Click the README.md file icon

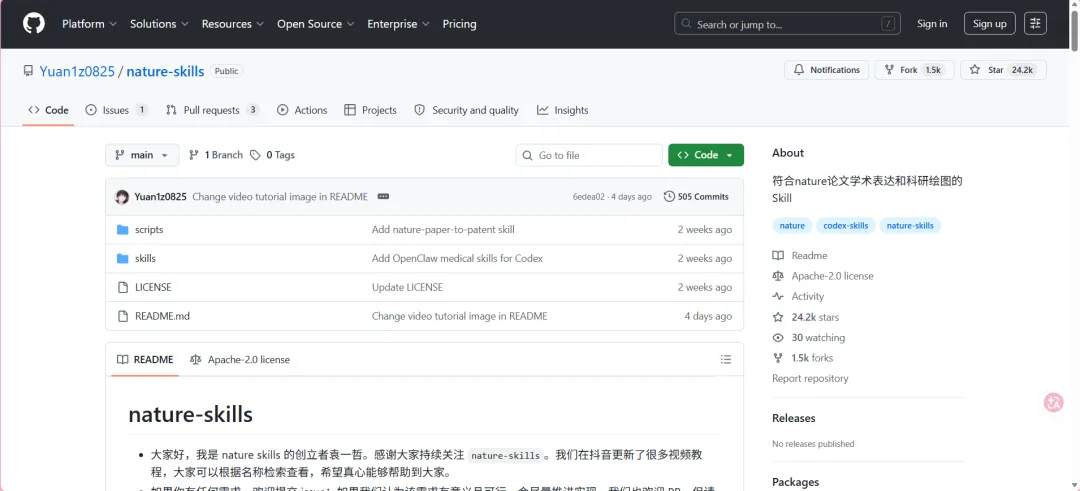[123, 316]
